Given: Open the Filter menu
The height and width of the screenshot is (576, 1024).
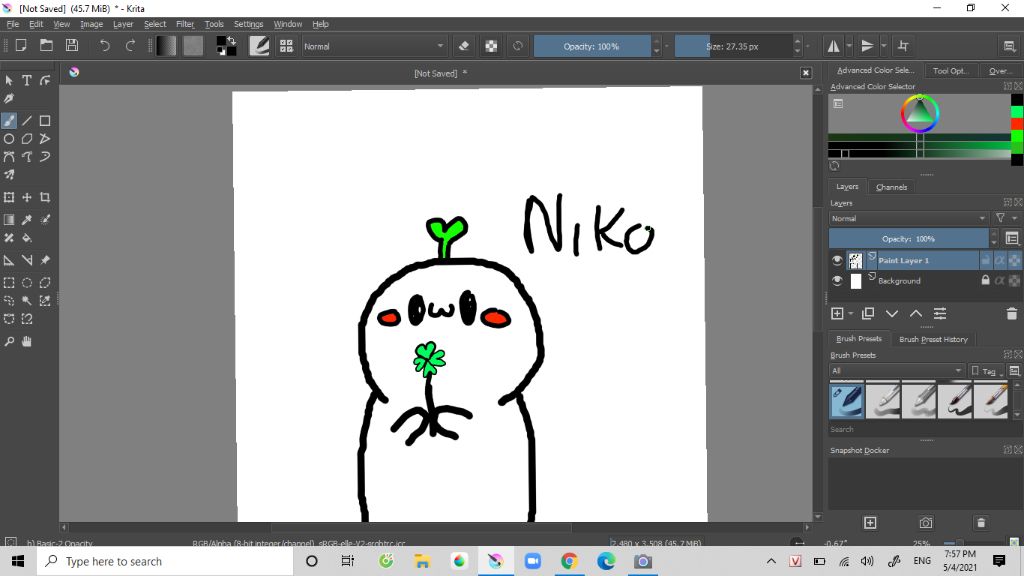Looking at the screenshot, I should pos(185,24).
